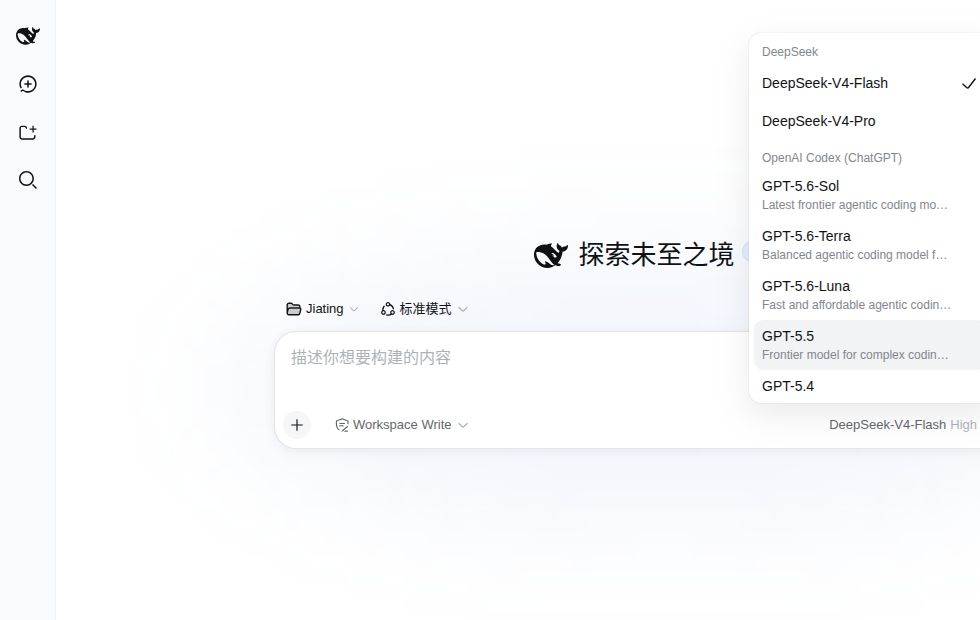Click the Workspace Write shield icon
This screenshot has width=980, height=620.
click(x=342, y=425)
